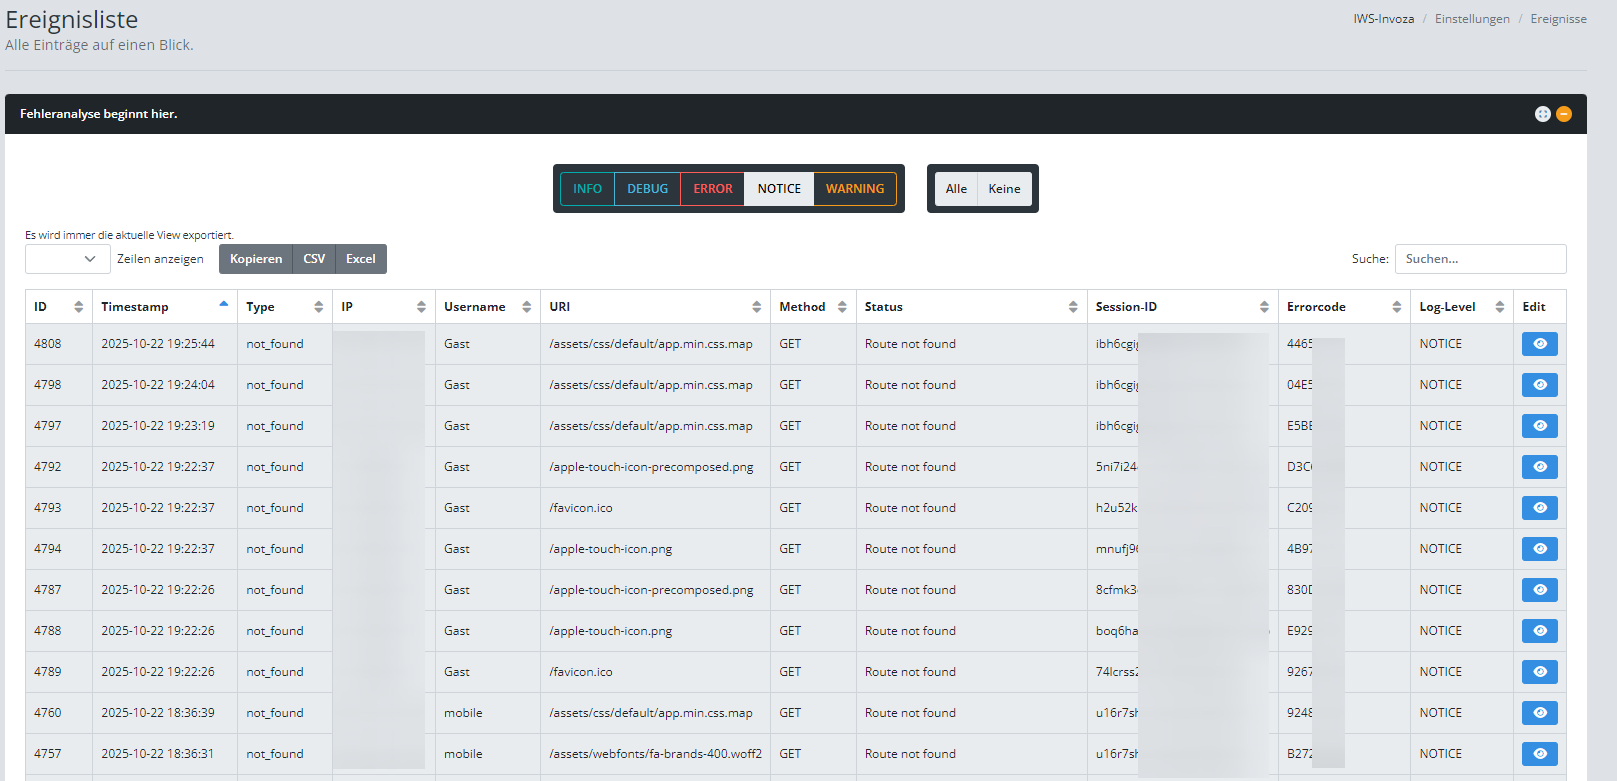Click the view icon for entry 4794
Screen dimensions: 1617x781
pyautogui.click(x=1539, y=549)
